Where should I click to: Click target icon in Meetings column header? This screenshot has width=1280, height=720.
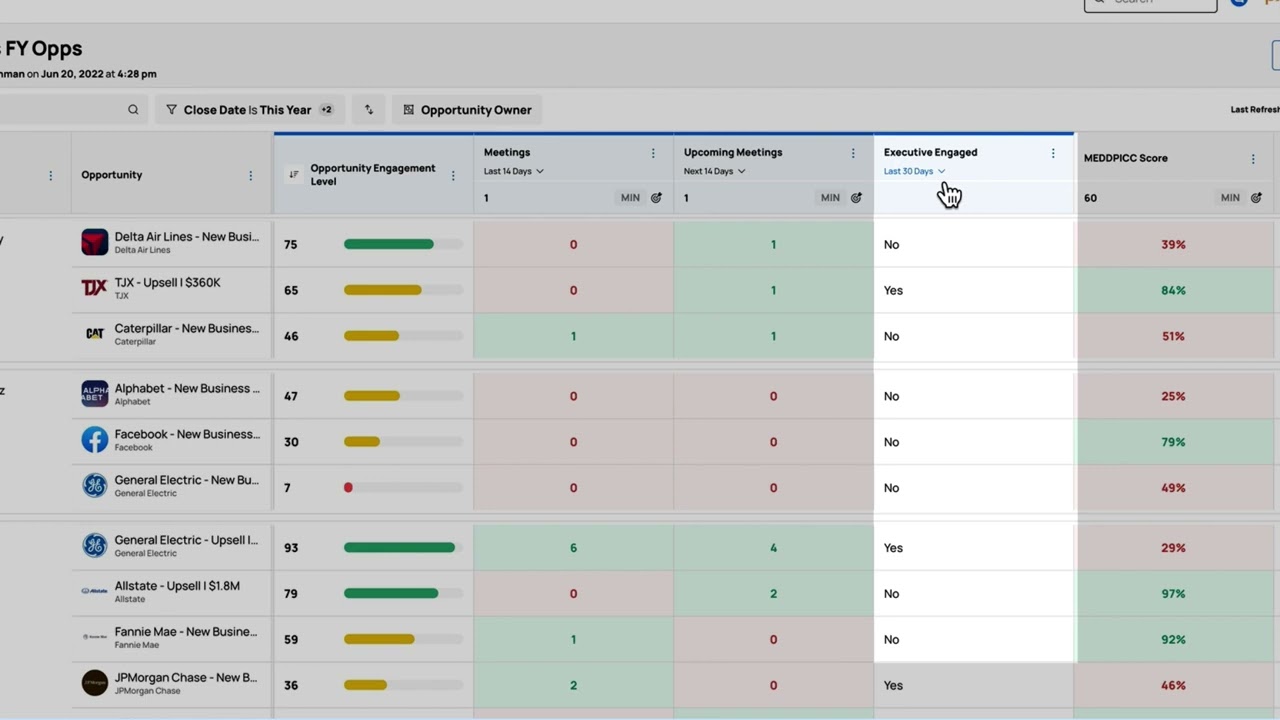pos(657,198)
